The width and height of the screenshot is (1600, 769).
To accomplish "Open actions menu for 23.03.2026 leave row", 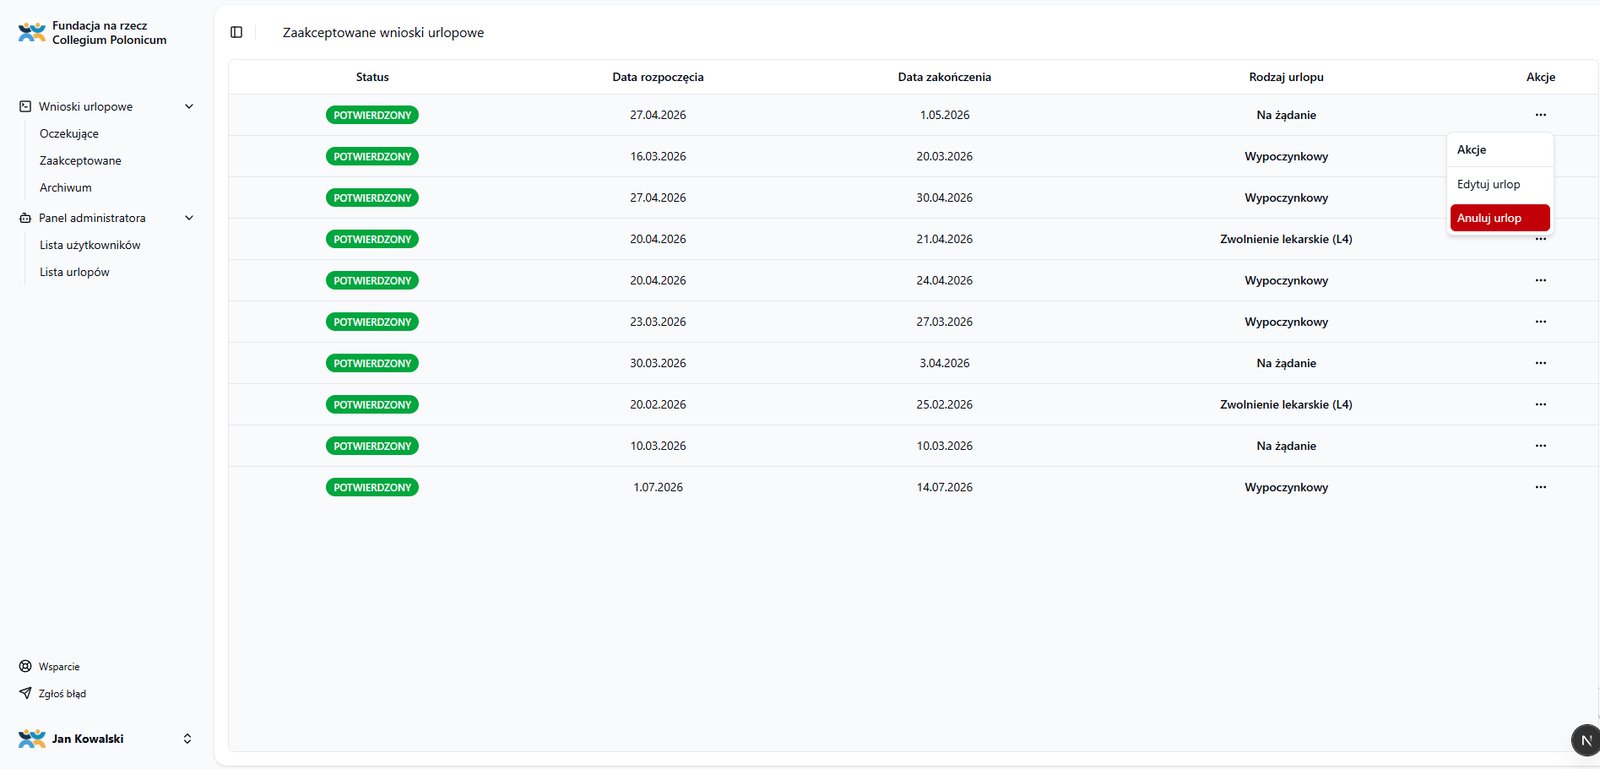I will [1540, 322].
